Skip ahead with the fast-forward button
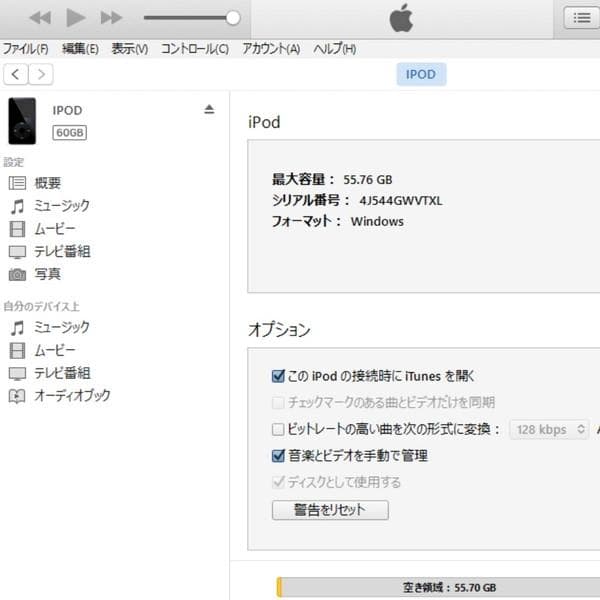The width and height of the screenshot is (600, 600). pyautogui.click(x=111, y=18)
